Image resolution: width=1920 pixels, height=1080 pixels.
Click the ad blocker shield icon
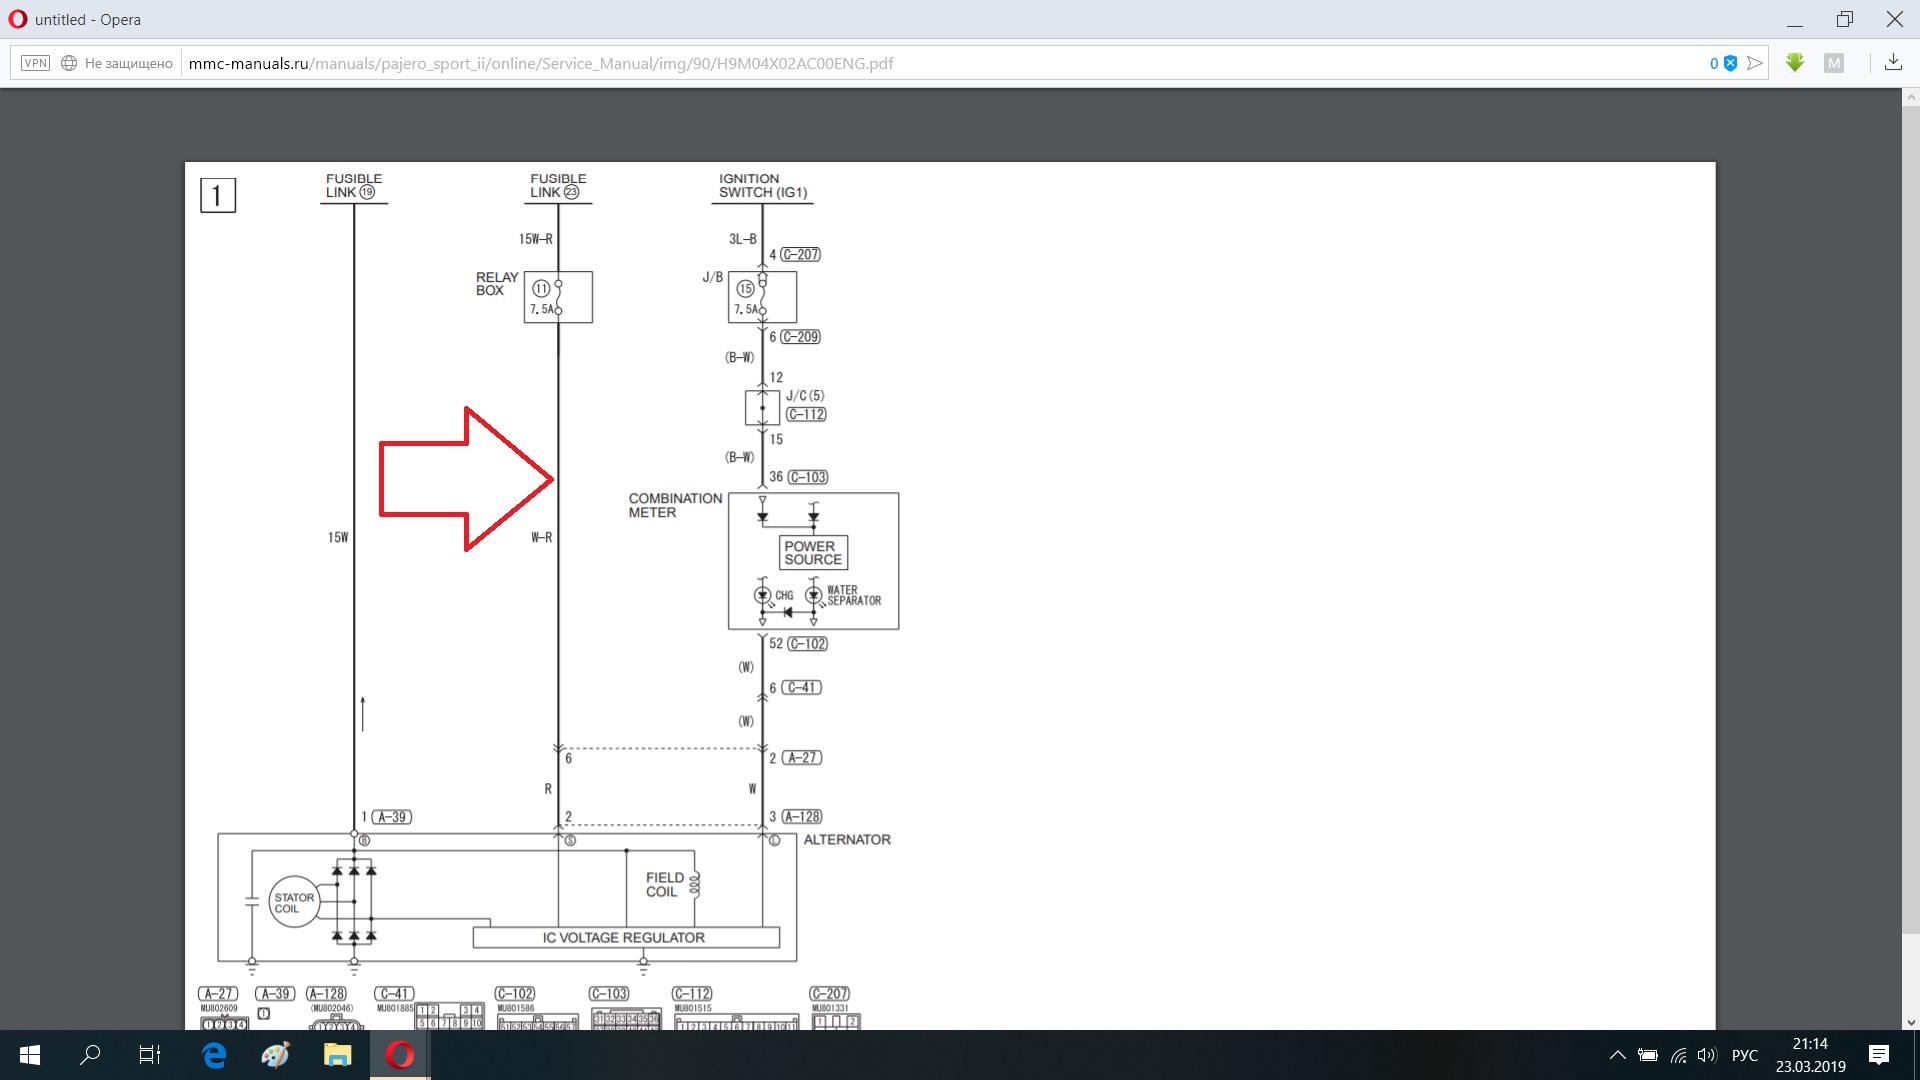click(1730, 63)
